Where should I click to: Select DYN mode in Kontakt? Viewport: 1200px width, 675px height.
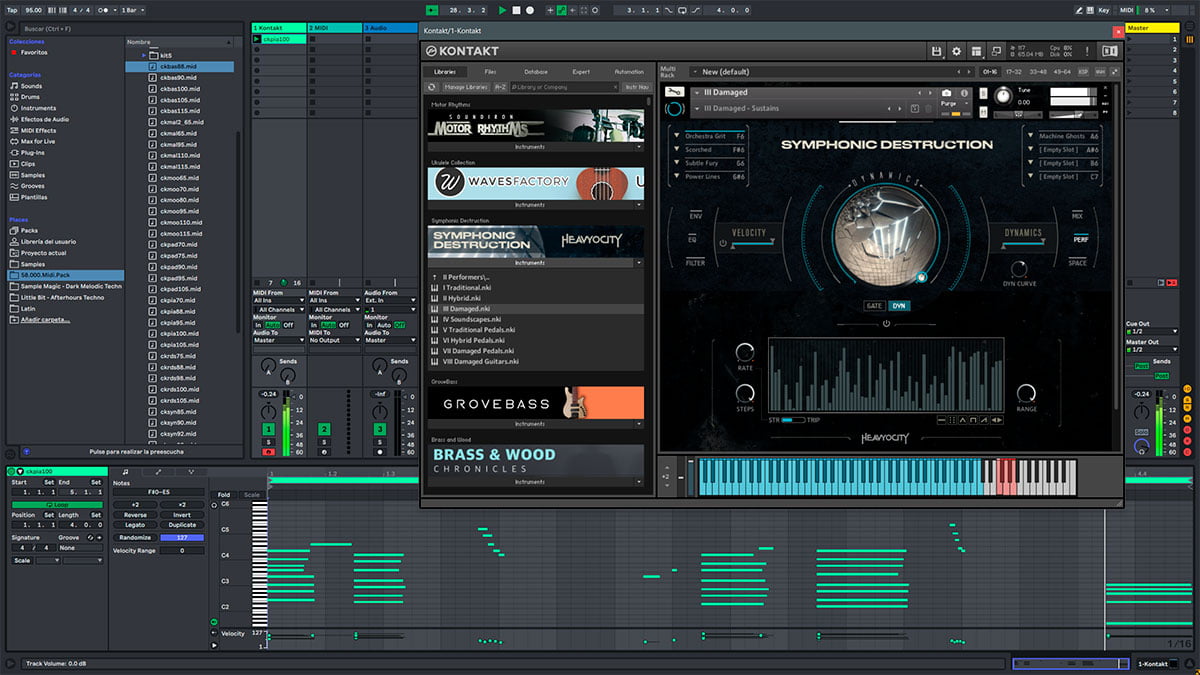[x=898, y=305]
